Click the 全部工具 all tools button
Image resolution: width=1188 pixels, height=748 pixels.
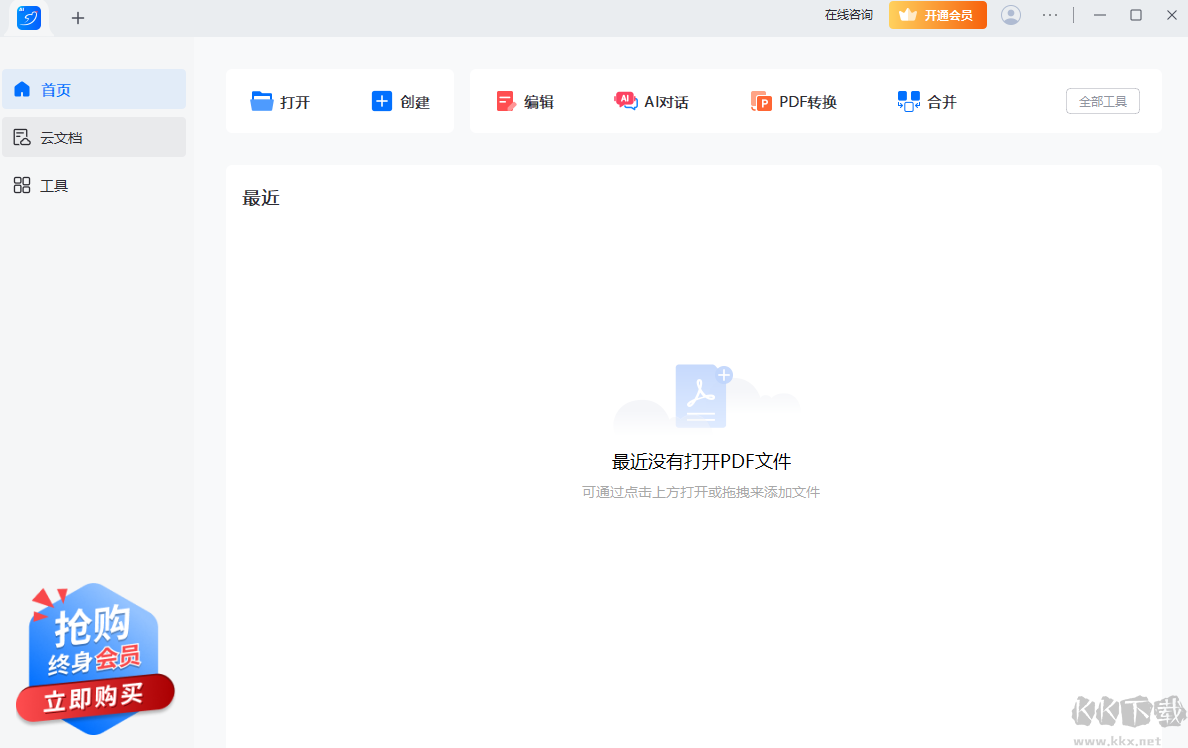click(1102, 101)
